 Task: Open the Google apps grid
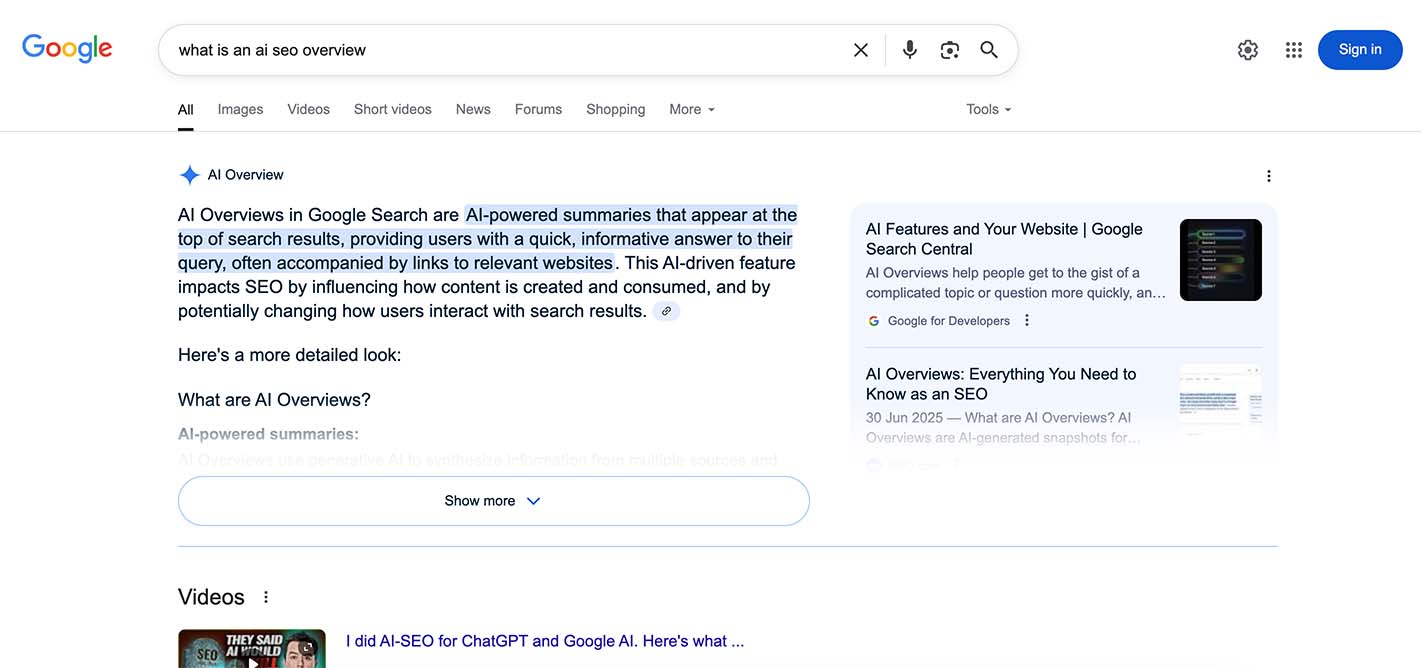point(1294,50)
